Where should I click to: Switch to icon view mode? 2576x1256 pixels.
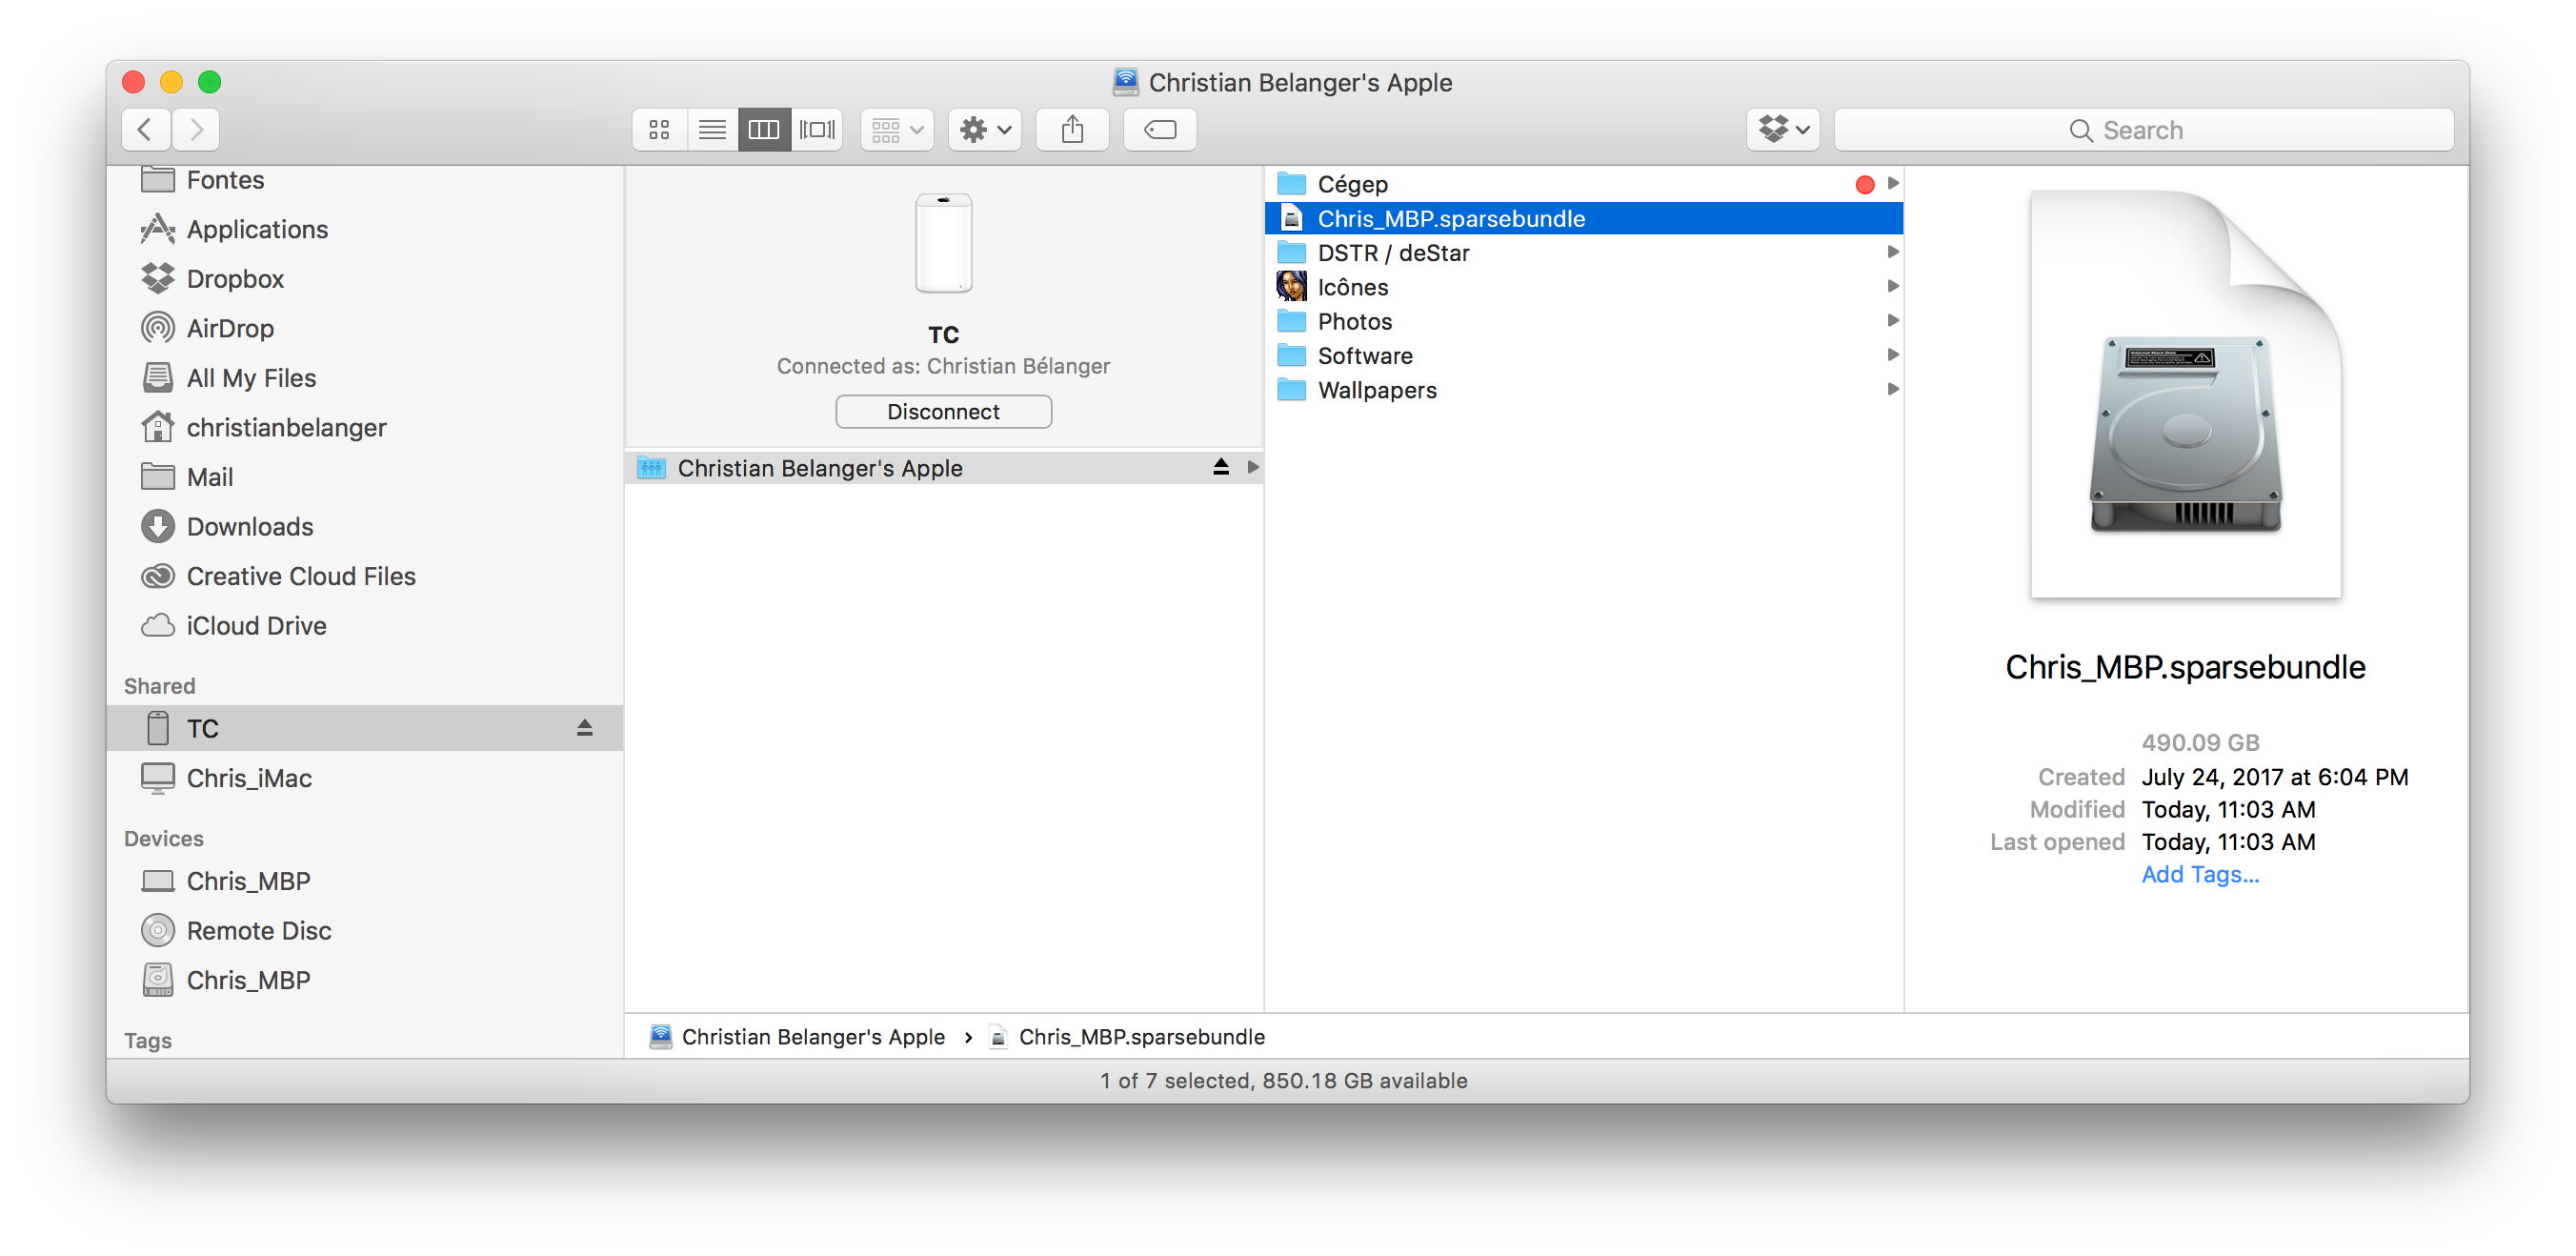point(659,130)
